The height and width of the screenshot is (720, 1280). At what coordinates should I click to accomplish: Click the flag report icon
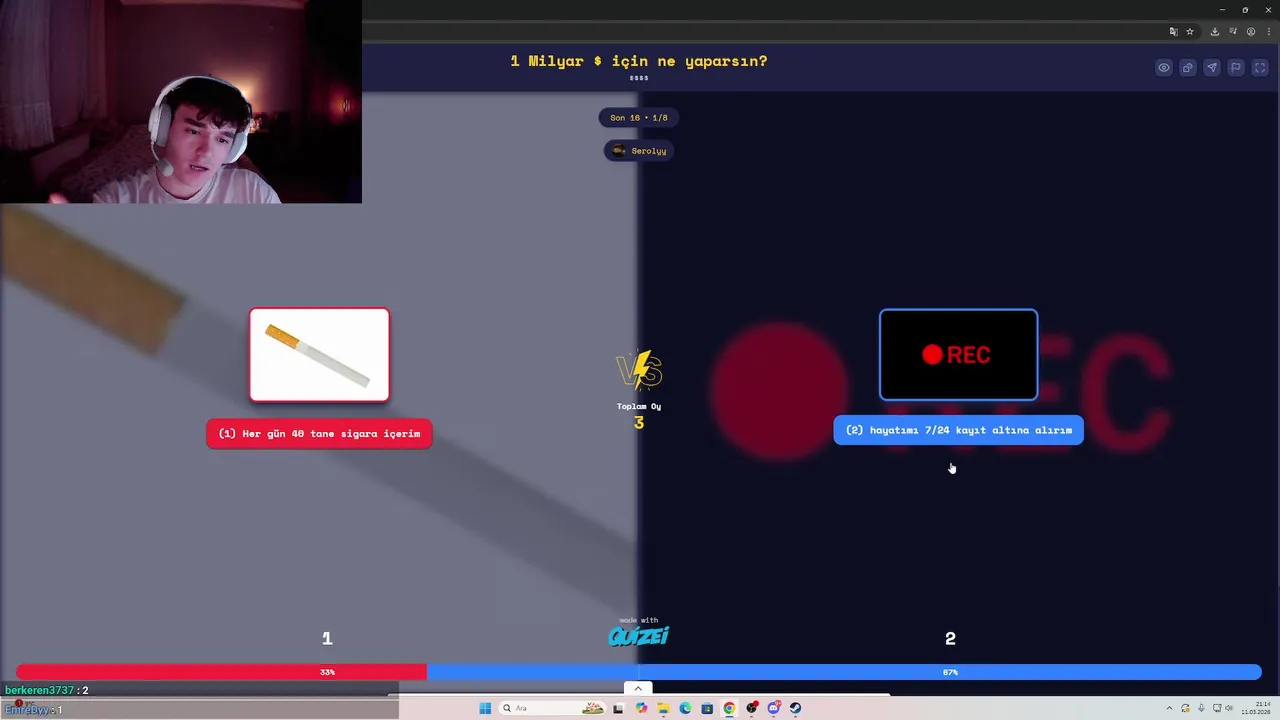1236,68
